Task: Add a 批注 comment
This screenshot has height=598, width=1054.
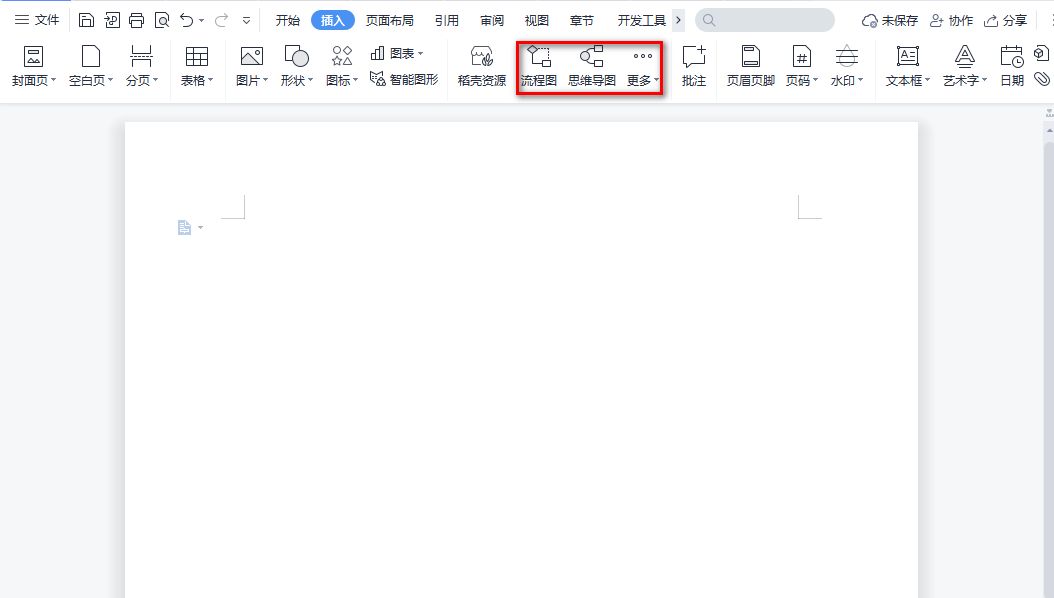Action: click(x=694, y=66)
